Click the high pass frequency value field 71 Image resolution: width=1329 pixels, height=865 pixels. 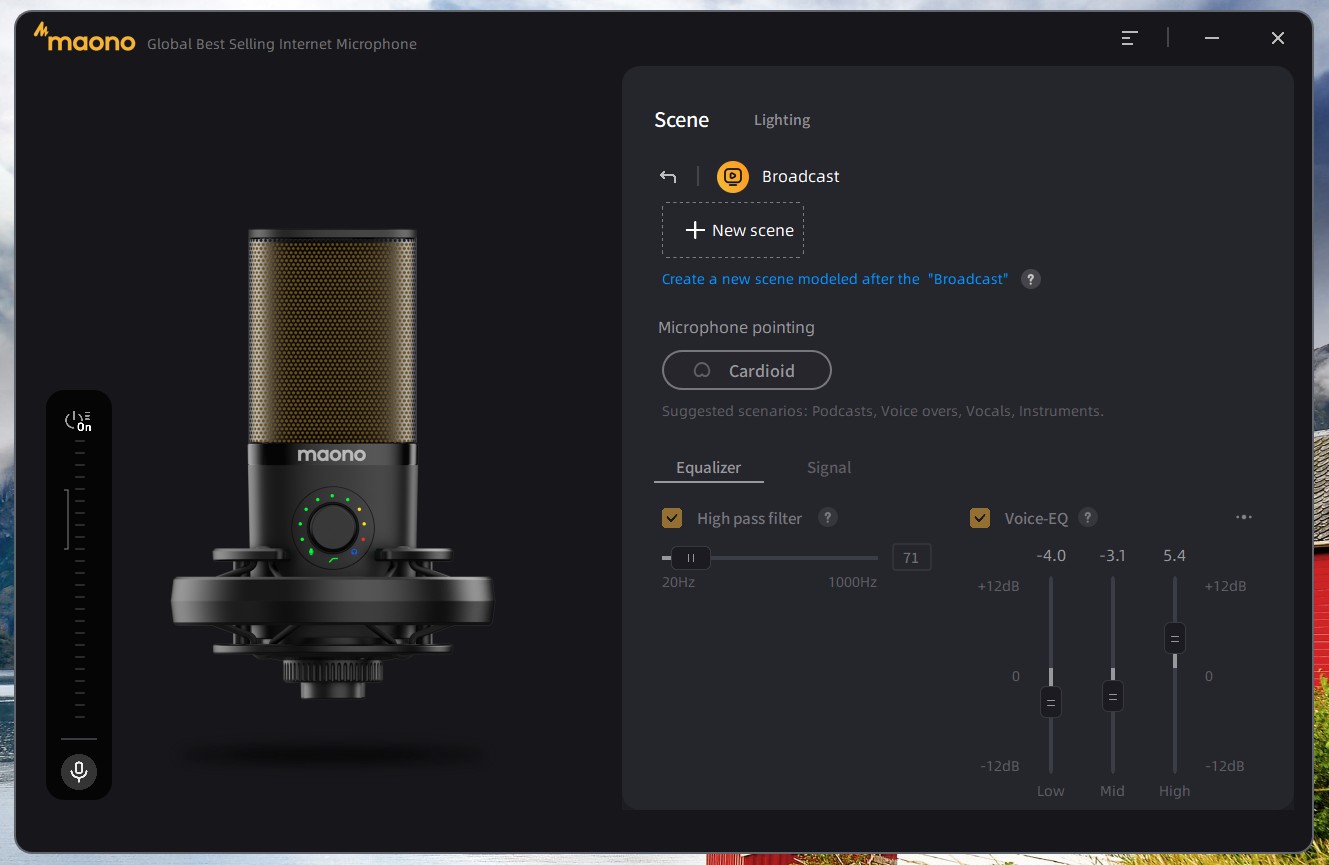(911, 558)
